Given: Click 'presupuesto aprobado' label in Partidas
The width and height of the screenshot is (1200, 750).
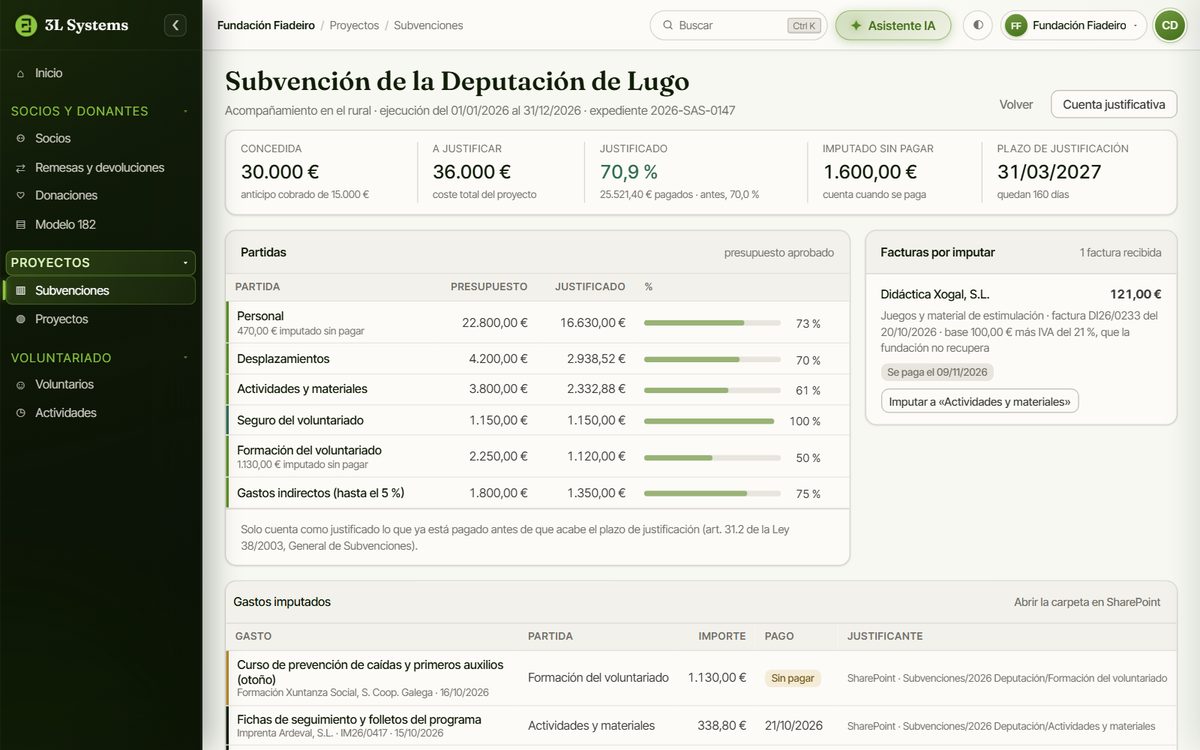Looking at the screenshot, I should pyautogui.click(x=779, y=253).
